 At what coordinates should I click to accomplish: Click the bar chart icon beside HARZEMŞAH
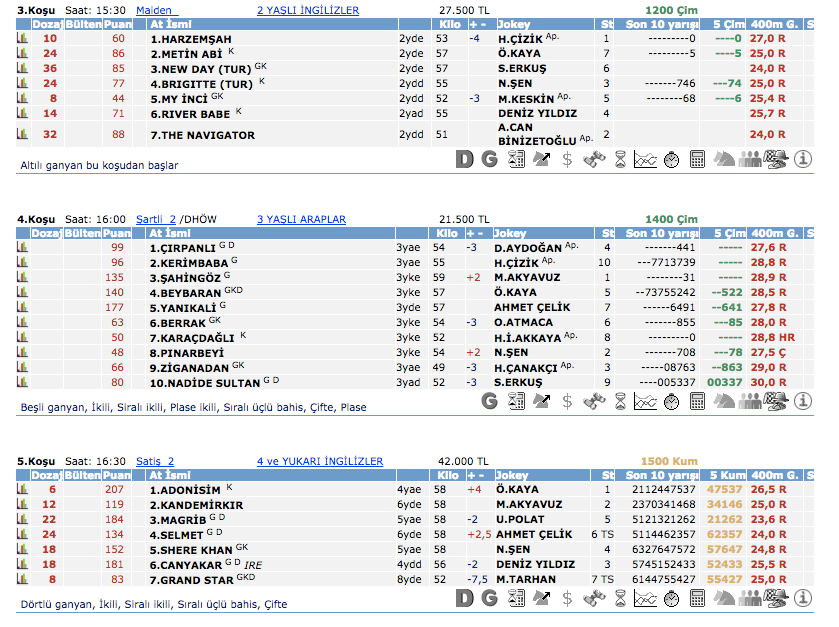[x=23, y=39]
